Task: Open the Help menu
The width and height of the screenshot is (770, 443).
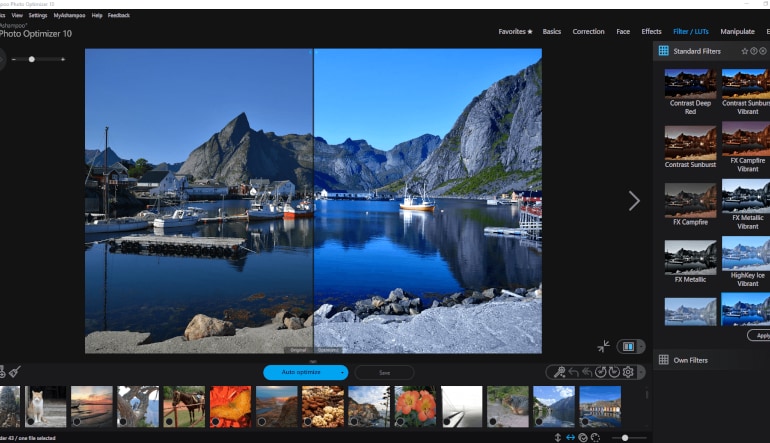Action: coord(97,15)
